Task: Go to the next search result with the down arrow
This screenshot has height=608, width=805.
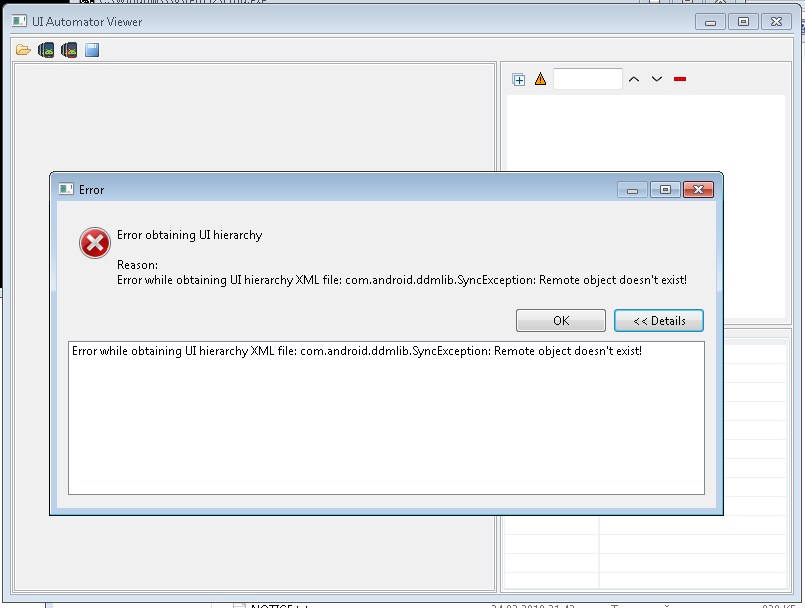Action: [657, 79]
